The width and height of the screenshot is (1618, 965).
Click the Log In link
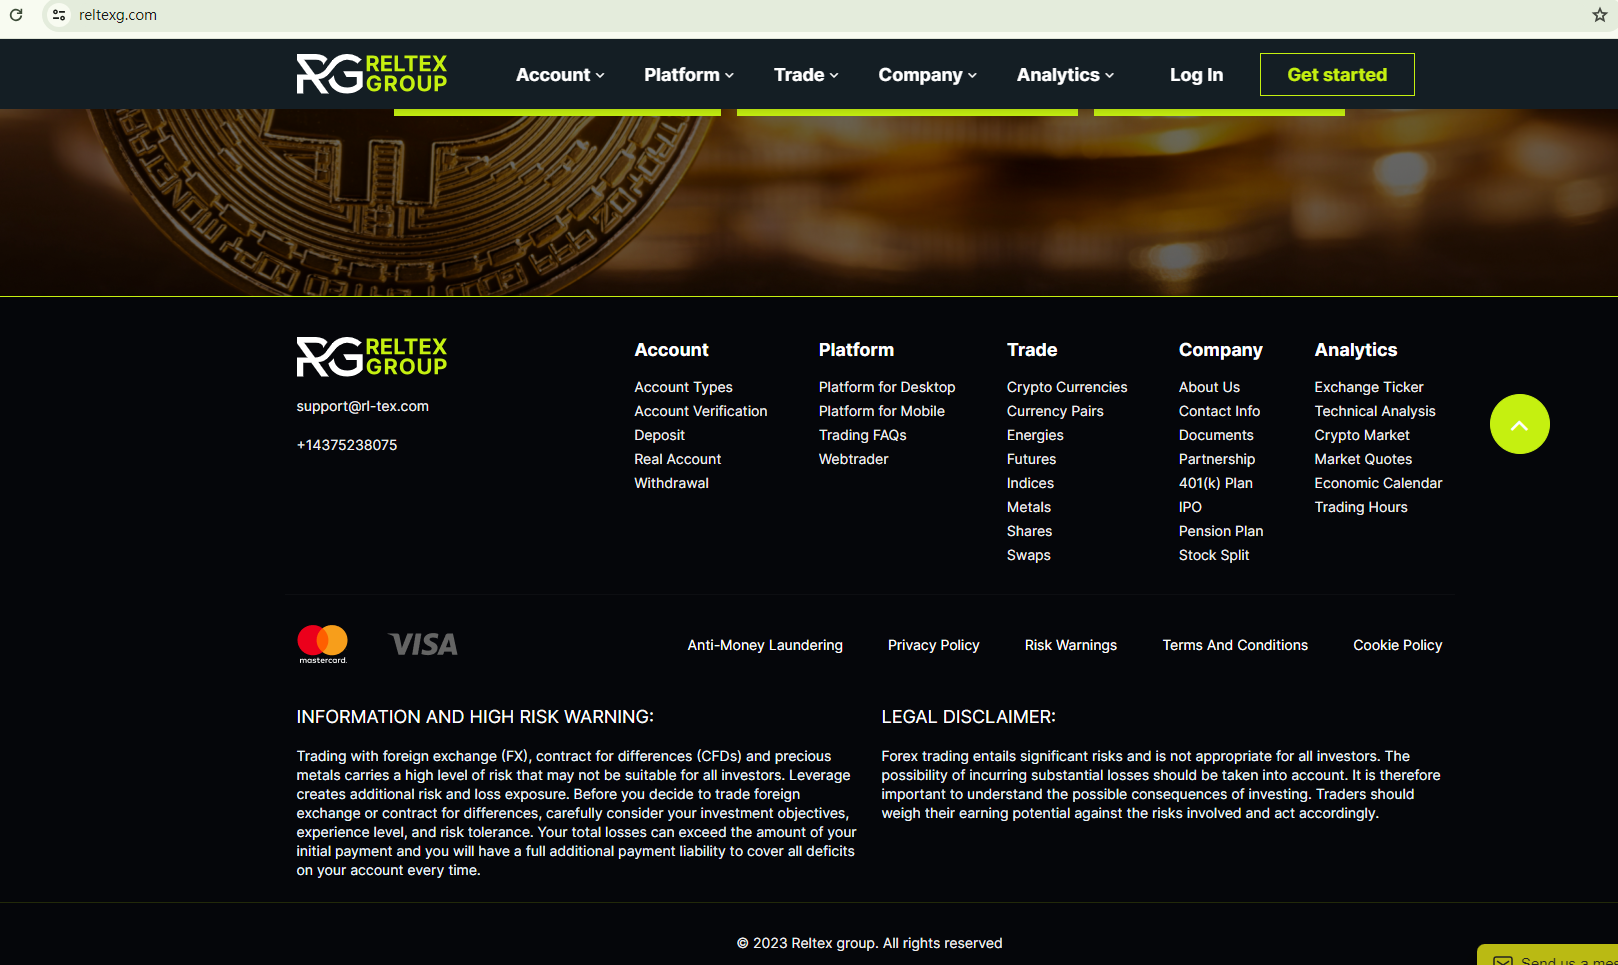pyautogui.click(x=1196, y=75)
